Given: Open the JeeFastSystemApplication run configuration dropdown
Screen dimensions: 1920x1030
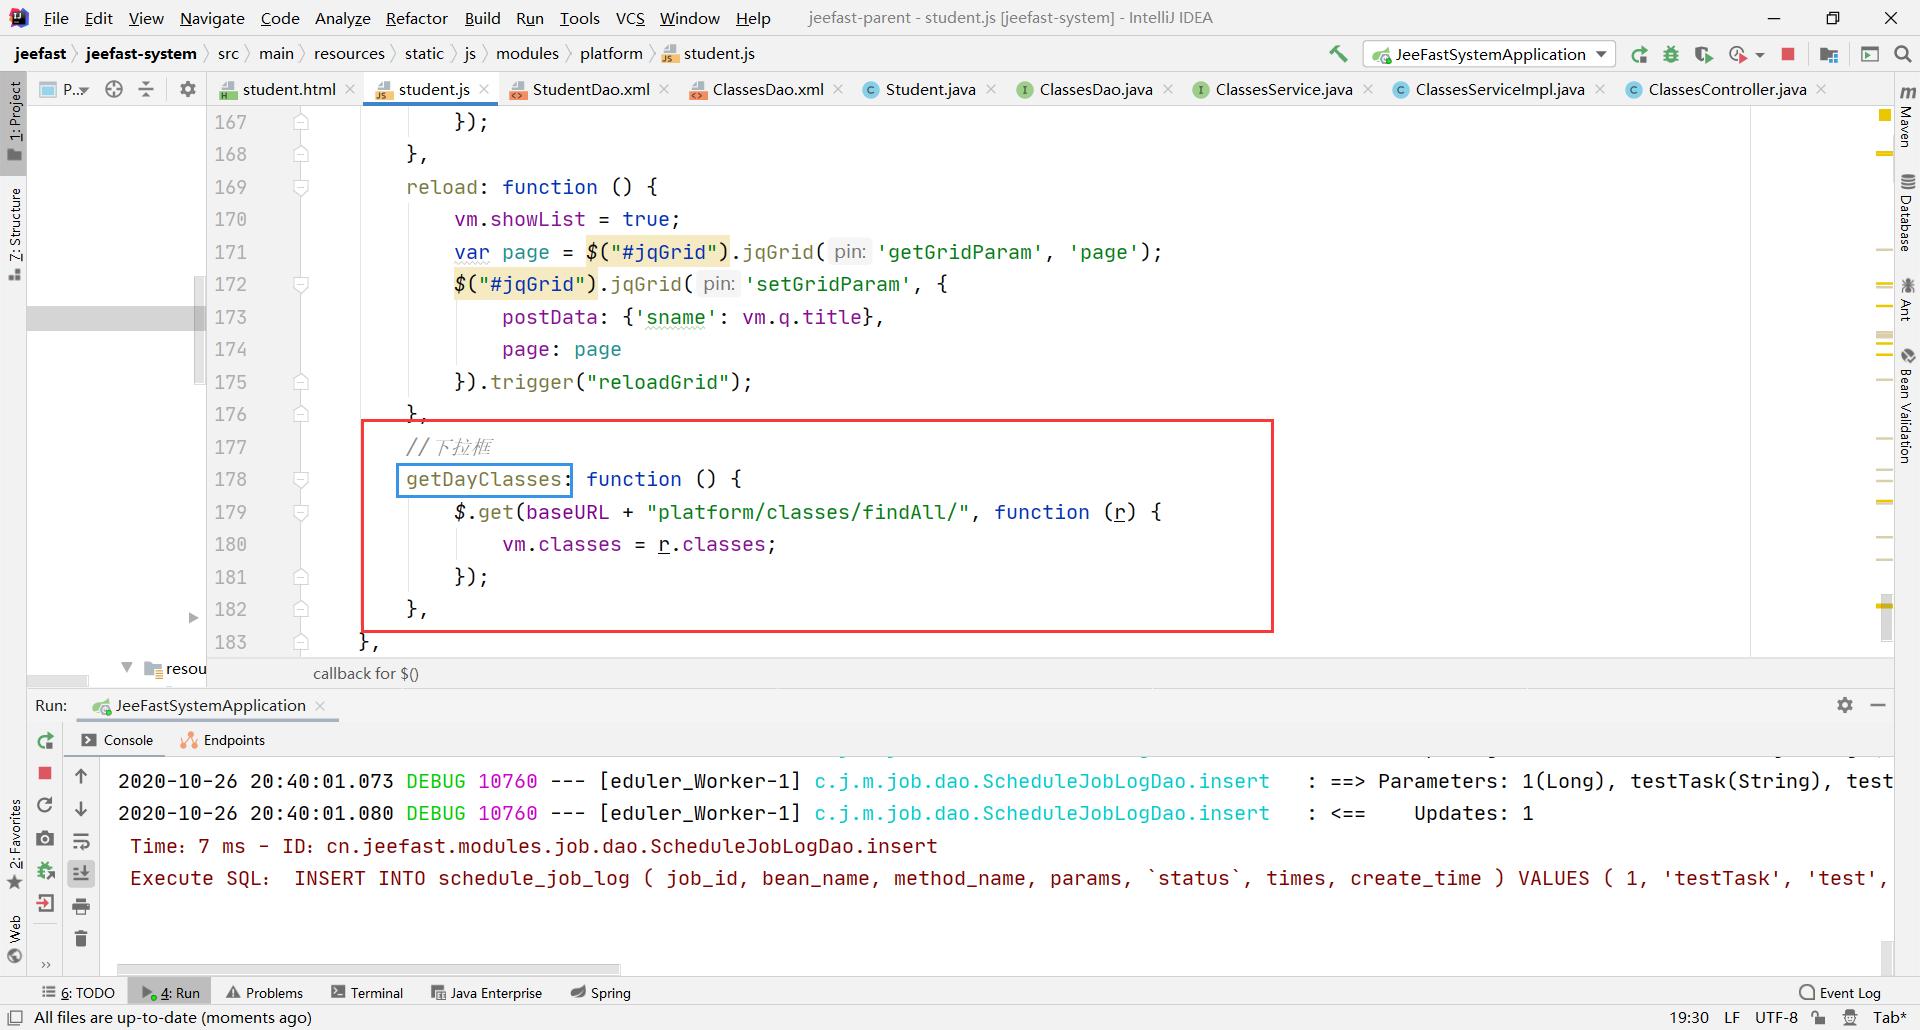Looking at the screenshot, I should click(x=1489, y=54).
